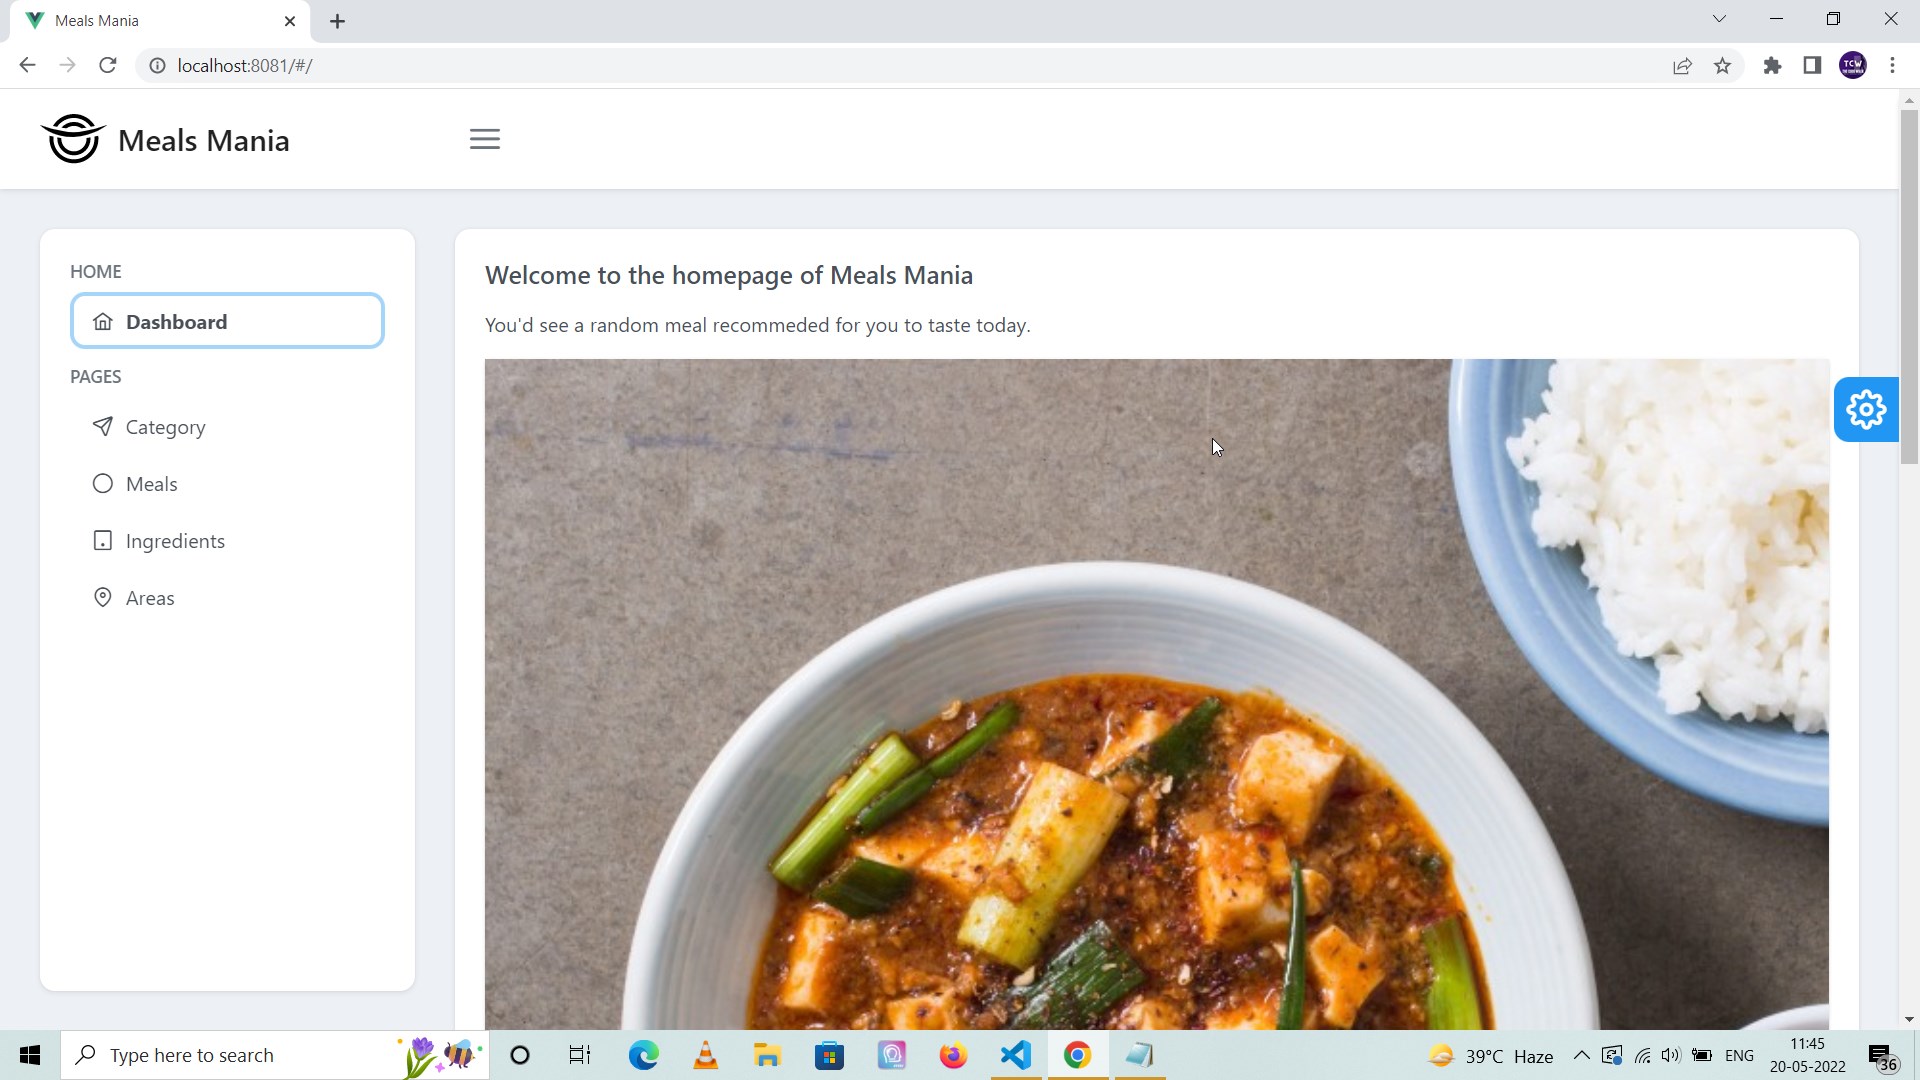Open the Dashboard menu item
Screen dimensions: 1920x1080
click(x=227, y=321)
